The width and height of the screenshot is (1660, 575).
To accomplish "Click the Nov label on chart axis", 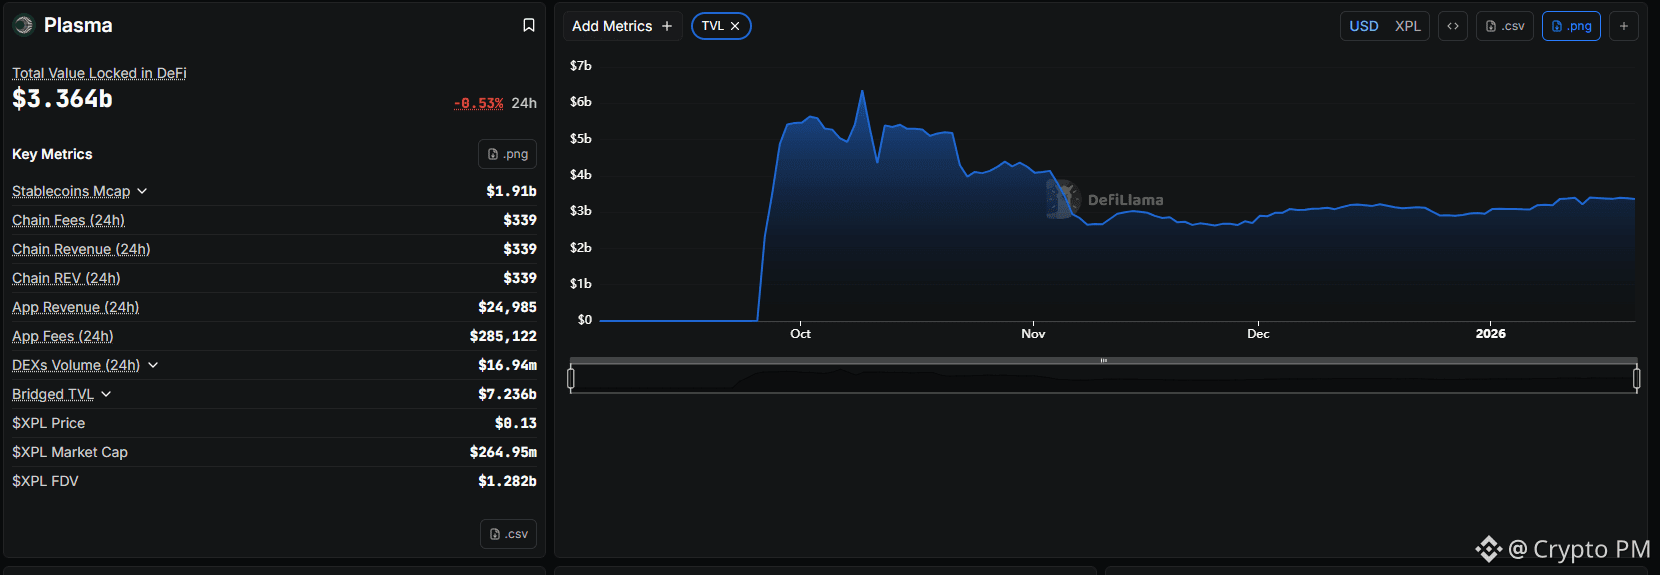I will (x=1033, y=334).
